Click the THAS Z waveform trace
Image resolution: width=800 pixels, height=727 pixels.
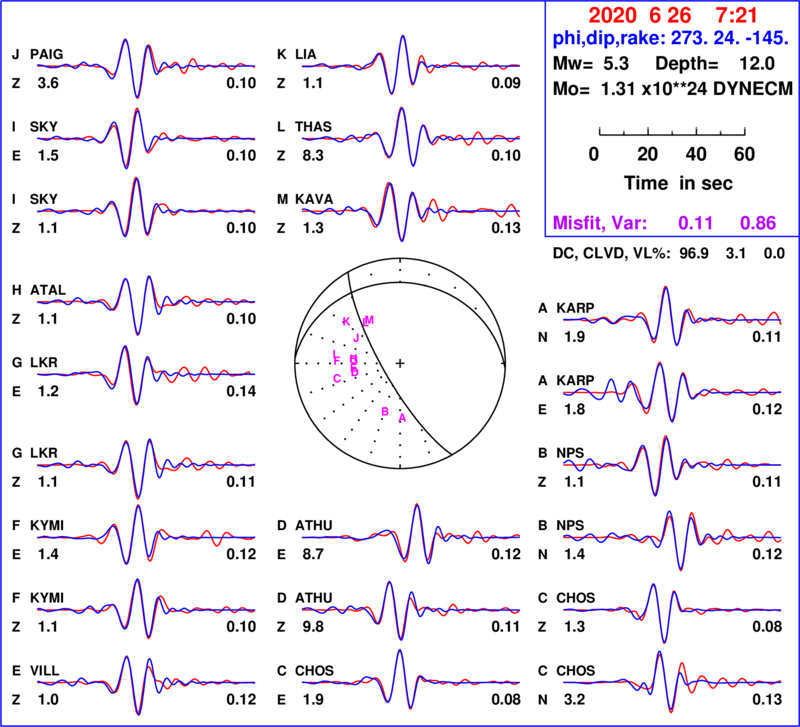[x=411, y=137]
